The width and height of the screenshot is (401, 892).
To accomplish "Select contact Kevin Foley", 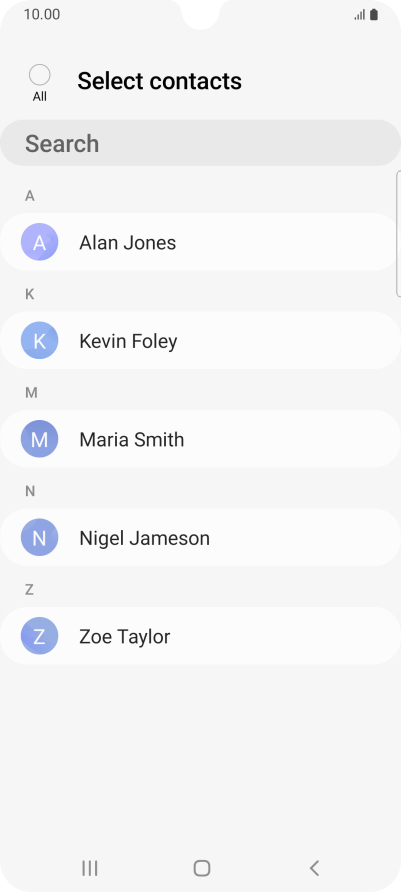I will [x=200, y=340].
